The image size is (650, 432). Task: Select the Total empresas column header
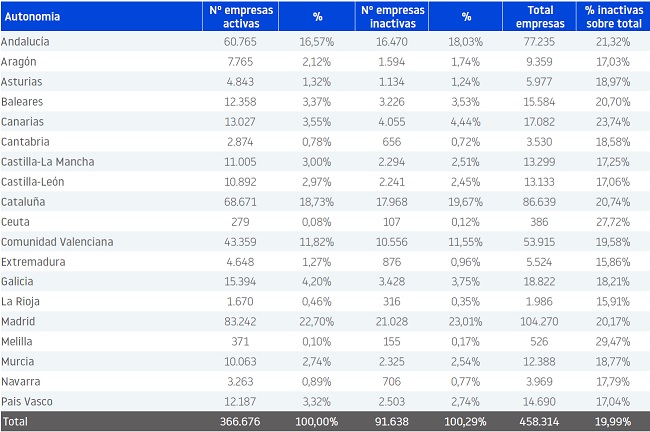click(540, 17)
